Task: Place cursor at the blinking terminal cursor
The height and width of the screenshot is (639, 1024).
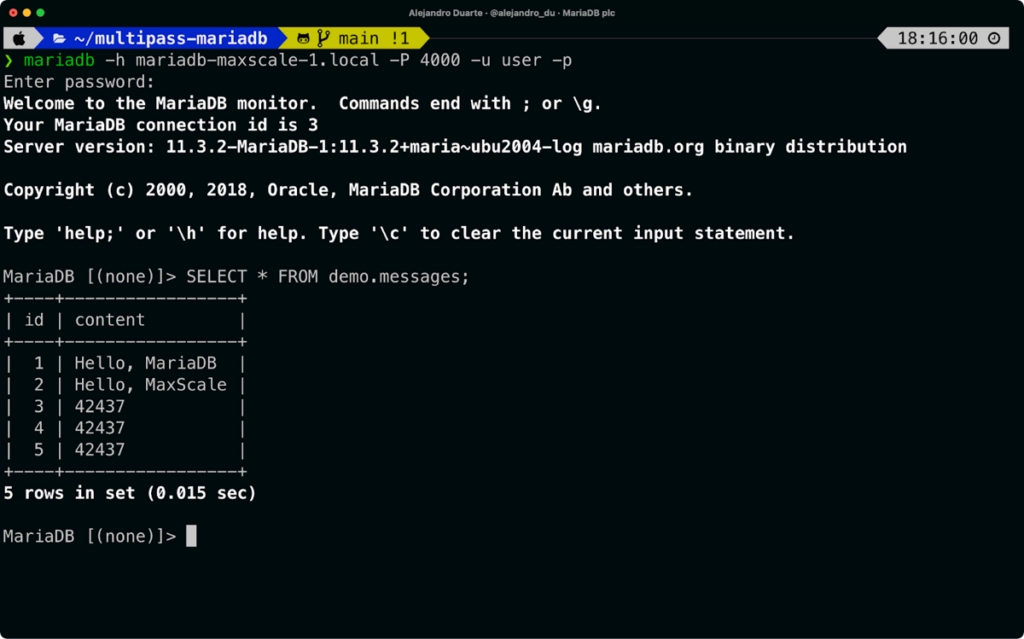Action: click(x=190, y=535)
